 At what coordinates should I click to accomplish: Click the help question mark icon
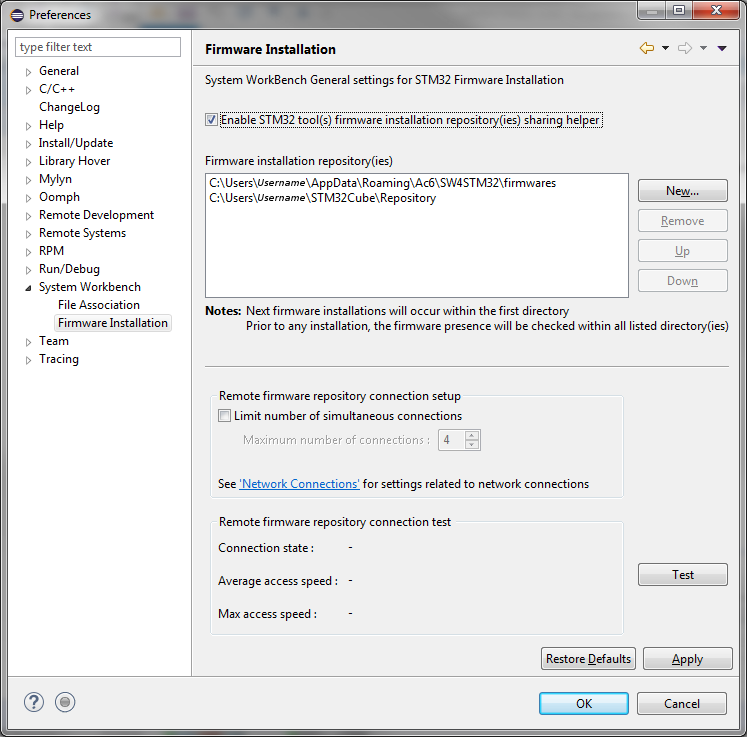34,702
